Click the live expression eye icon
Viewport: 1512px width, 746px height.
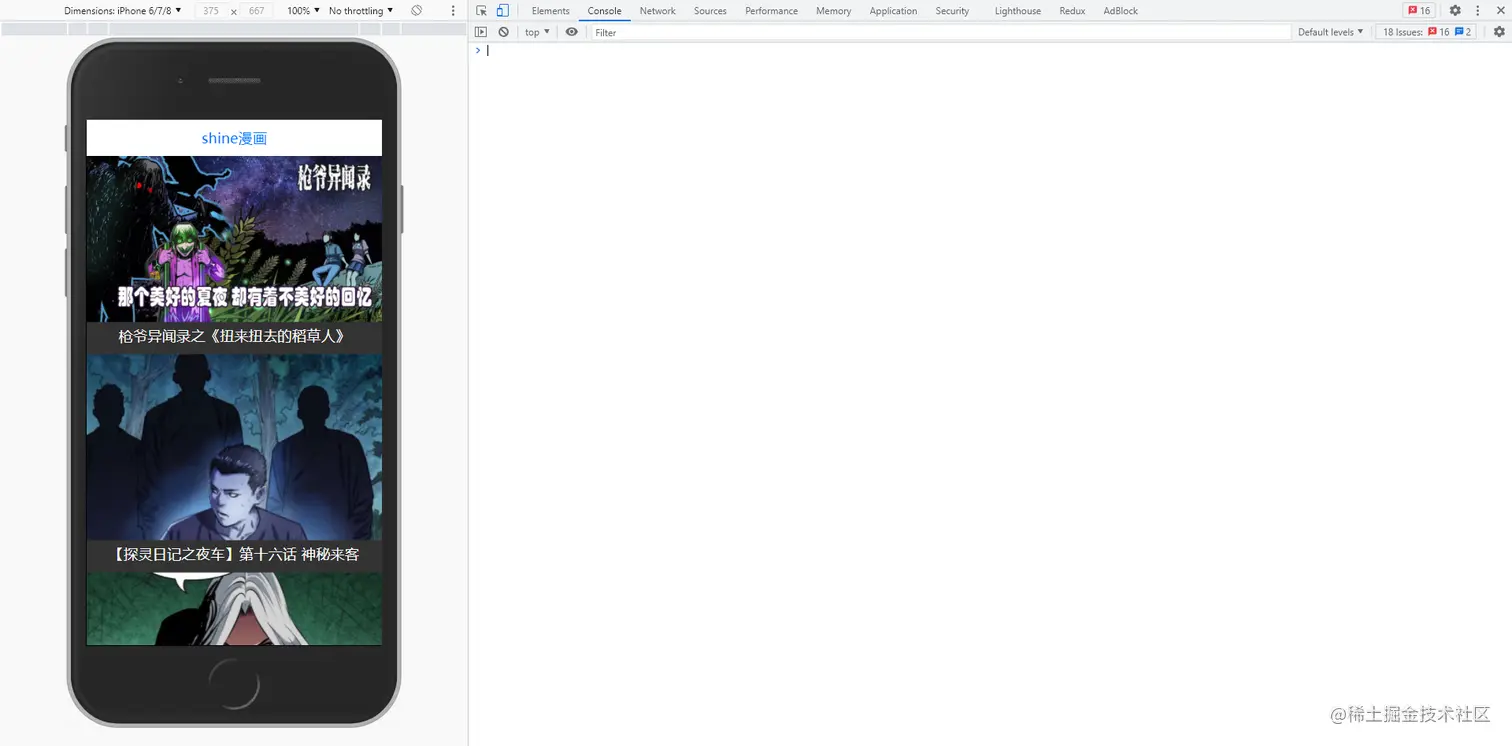point(571,32)
